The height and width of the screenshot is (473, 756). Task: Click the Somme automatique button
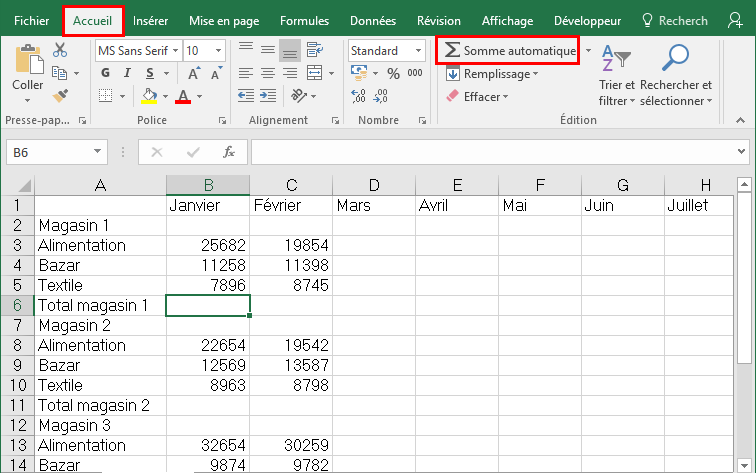510,50
